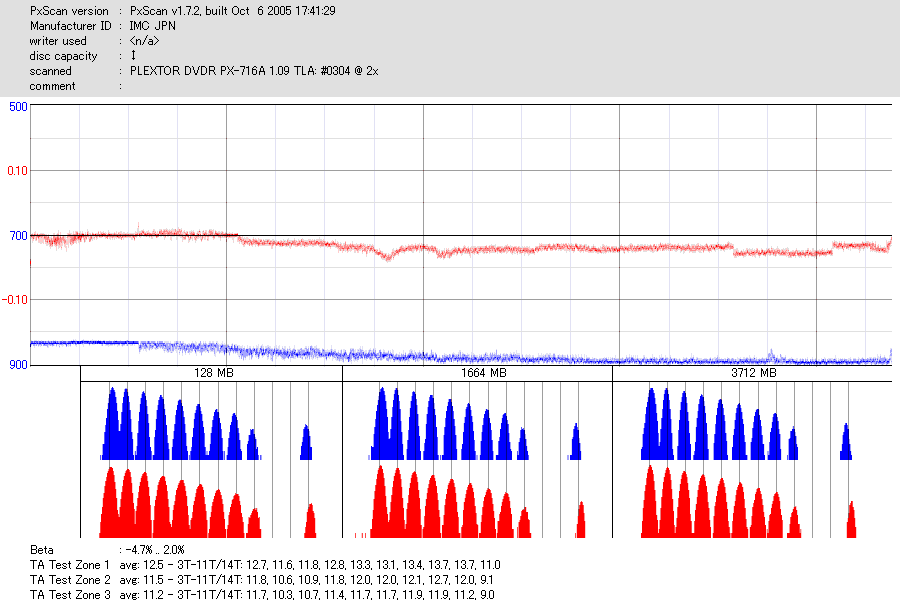Image resolution: width=900 pixels, height=607 pixels.
Task: Click the red -0.10 axis label
Action: click(x=15, y=300)
